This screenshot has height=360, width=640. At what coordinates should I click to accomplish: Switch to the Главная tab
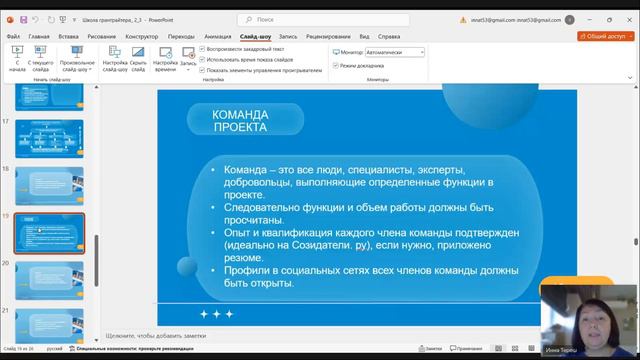39,36
